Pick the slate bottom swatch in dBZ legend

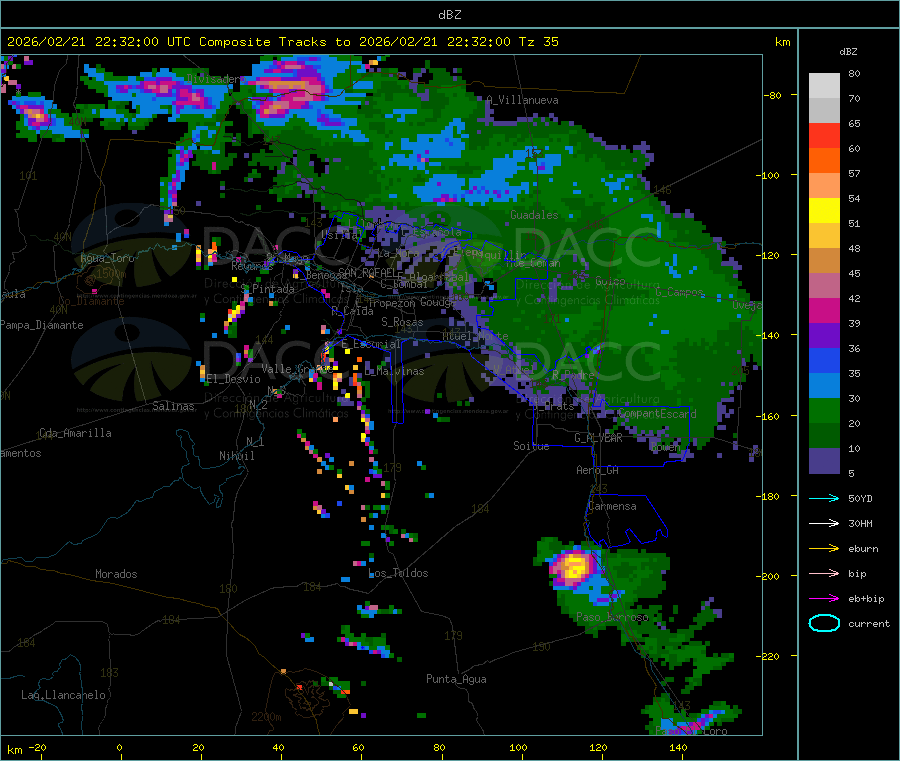point(824,461)
